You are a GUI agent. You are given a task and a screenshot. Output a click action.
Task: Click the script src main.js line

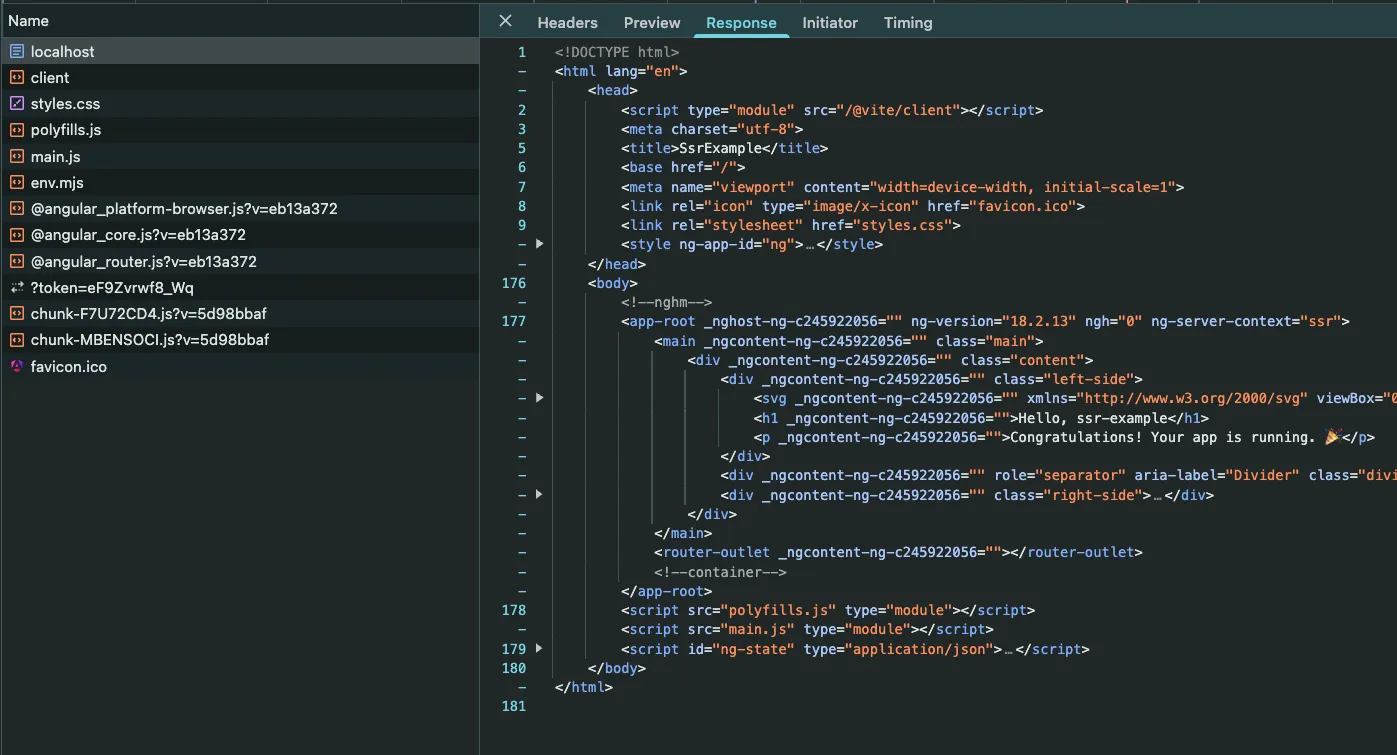(807, 629)
